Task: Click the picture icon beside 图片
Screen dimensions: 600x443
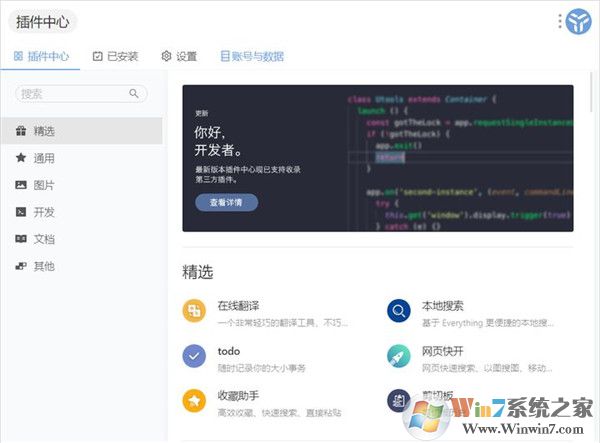Action: coord(21,185)
